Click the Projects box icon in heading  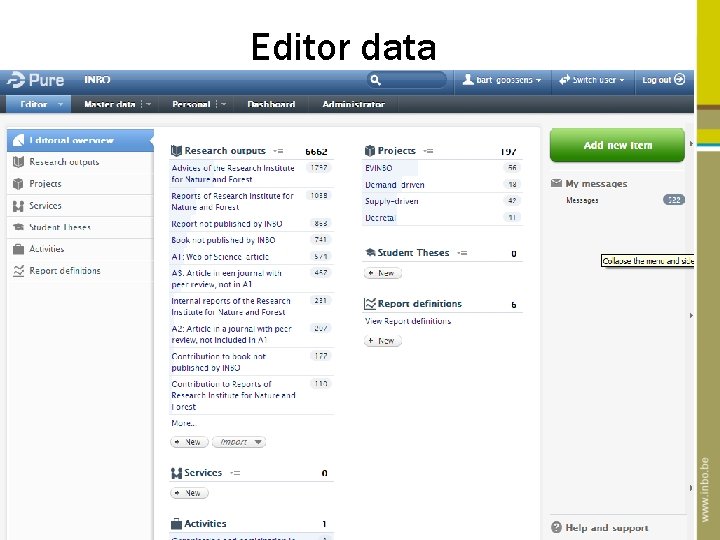point(370,151)
